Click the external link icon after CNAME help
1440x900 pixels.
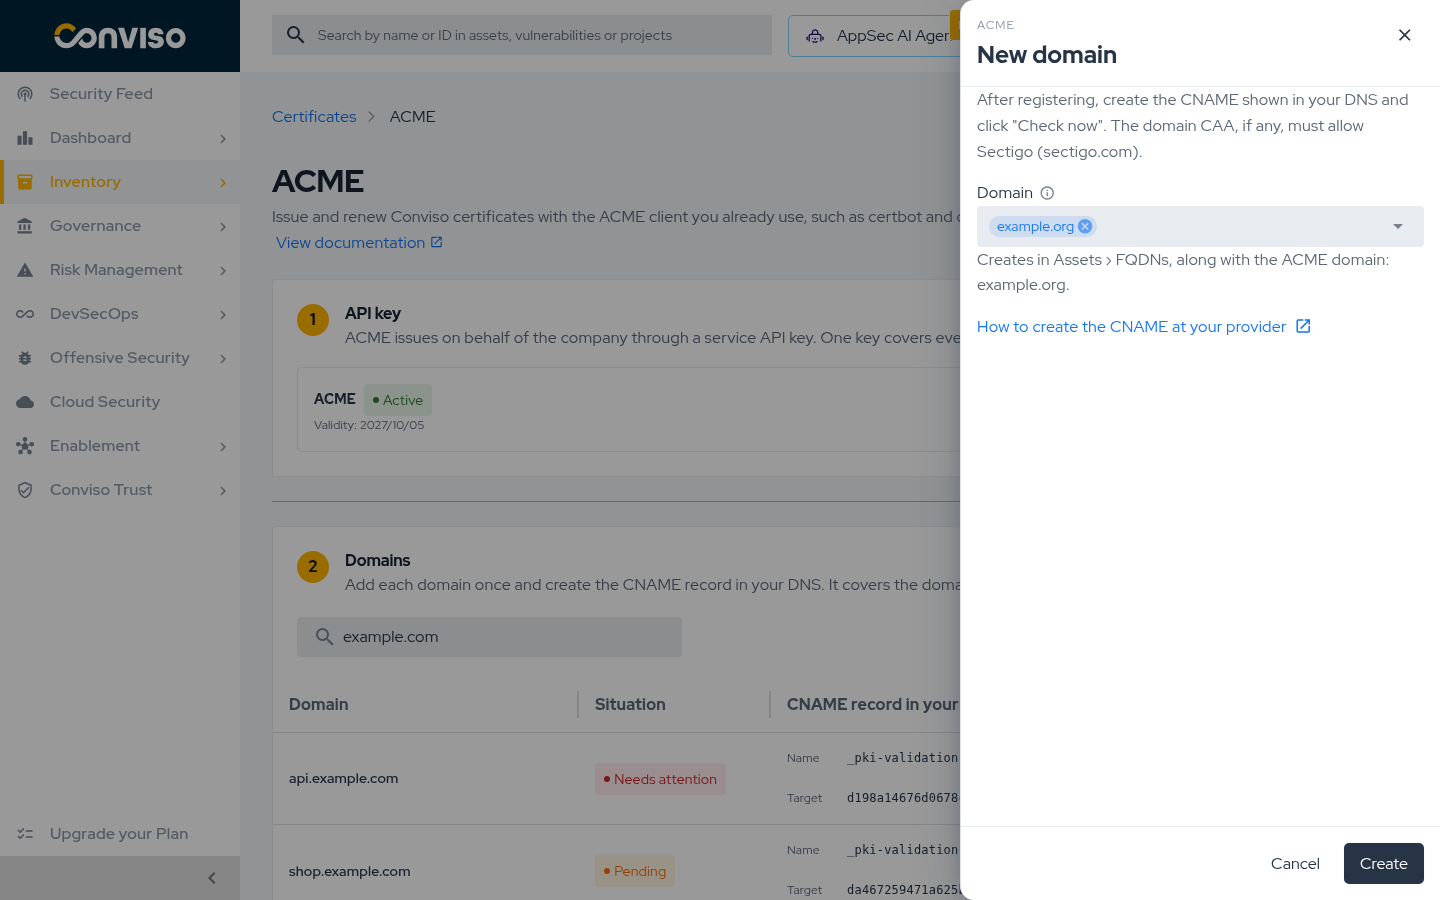point(1303,326)
